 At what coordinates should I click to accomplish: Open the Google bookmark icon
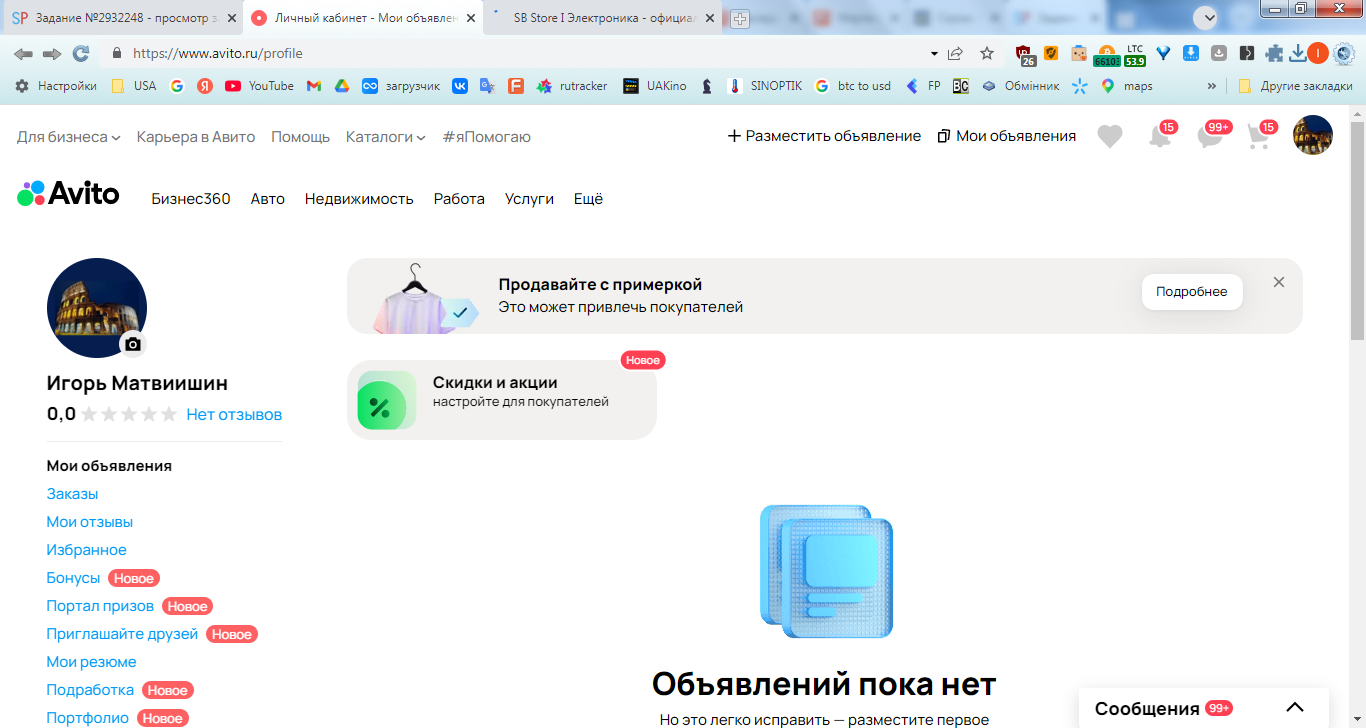[177, 86]
